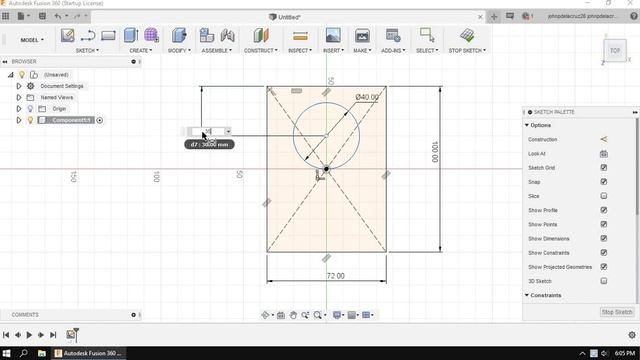Viewport: 640px width, 360px height.
Task: Open the SKETCH menu
Action: tap(87, 51)
